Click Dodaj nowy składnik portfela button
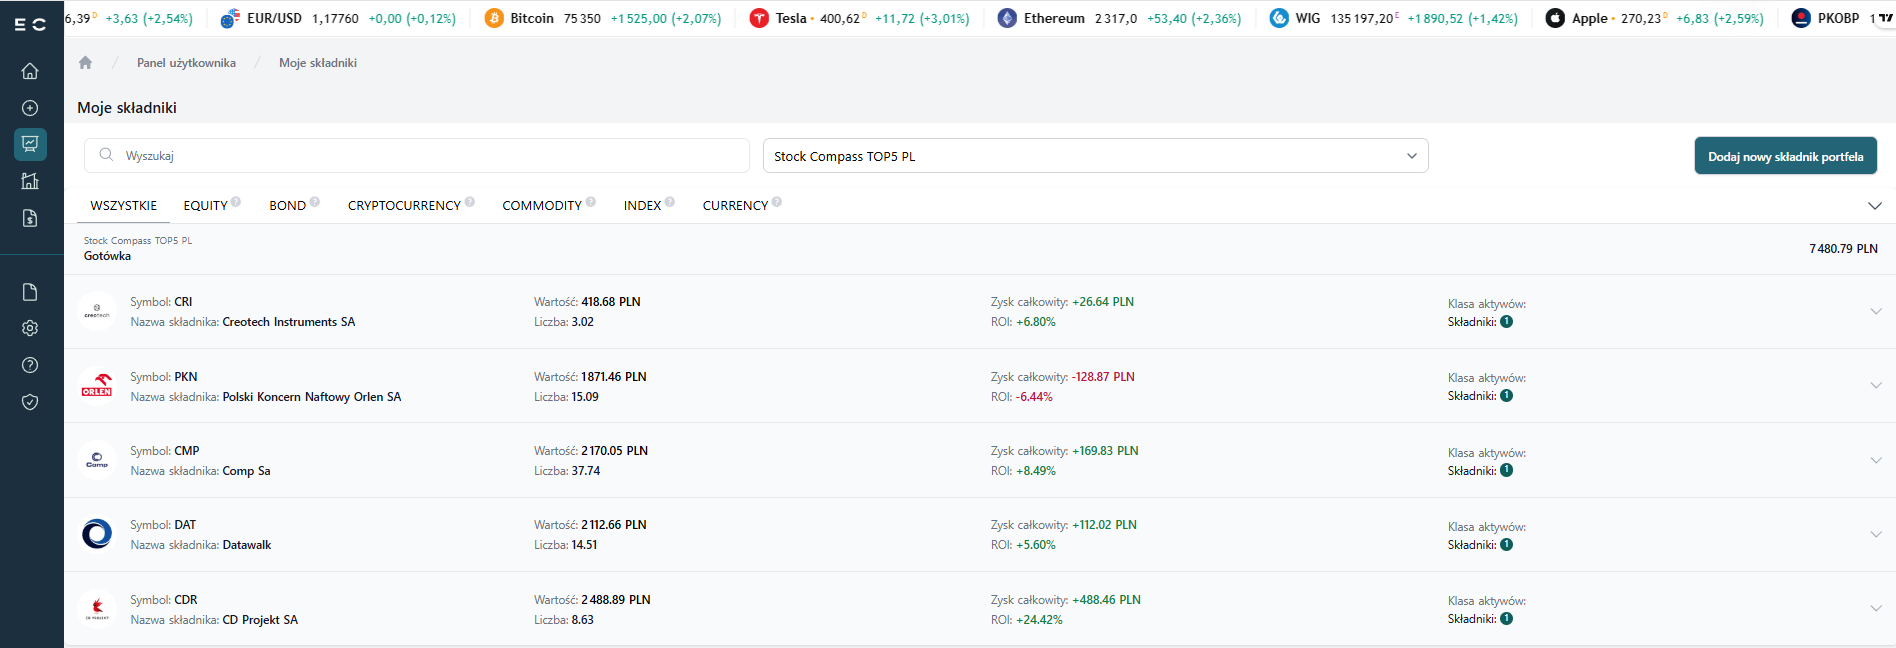 point(1785,156)
